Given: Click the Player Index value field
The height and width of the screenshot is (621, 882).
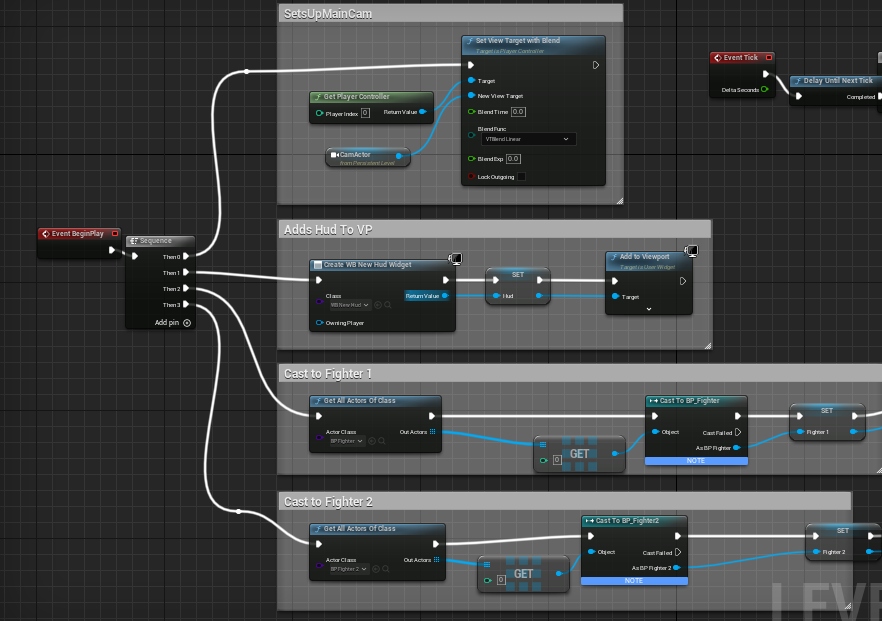Looking at the screenshot, I should tap(365, 113).
